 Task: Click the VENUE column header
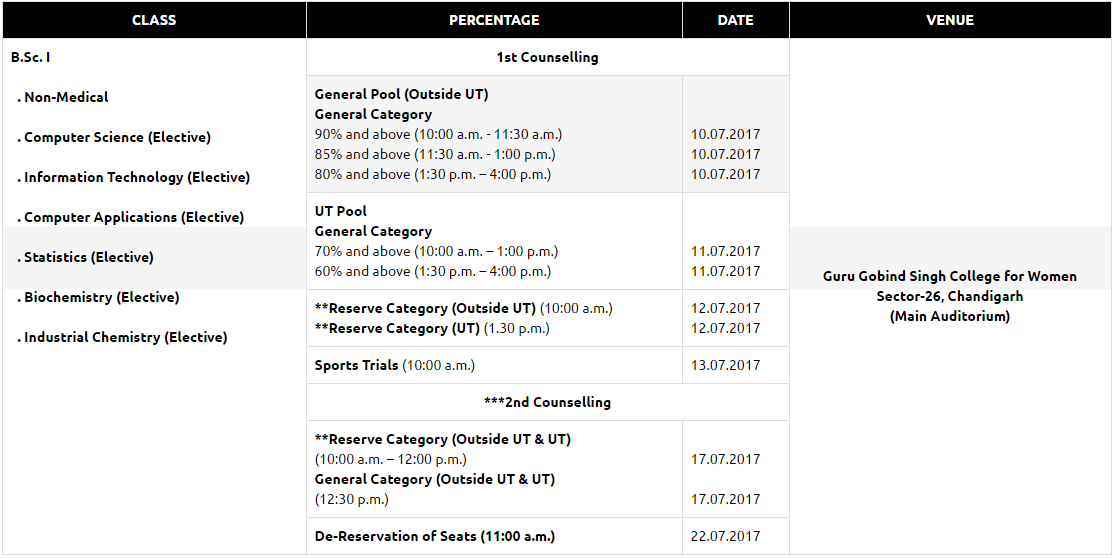click(x=950, y=20)
